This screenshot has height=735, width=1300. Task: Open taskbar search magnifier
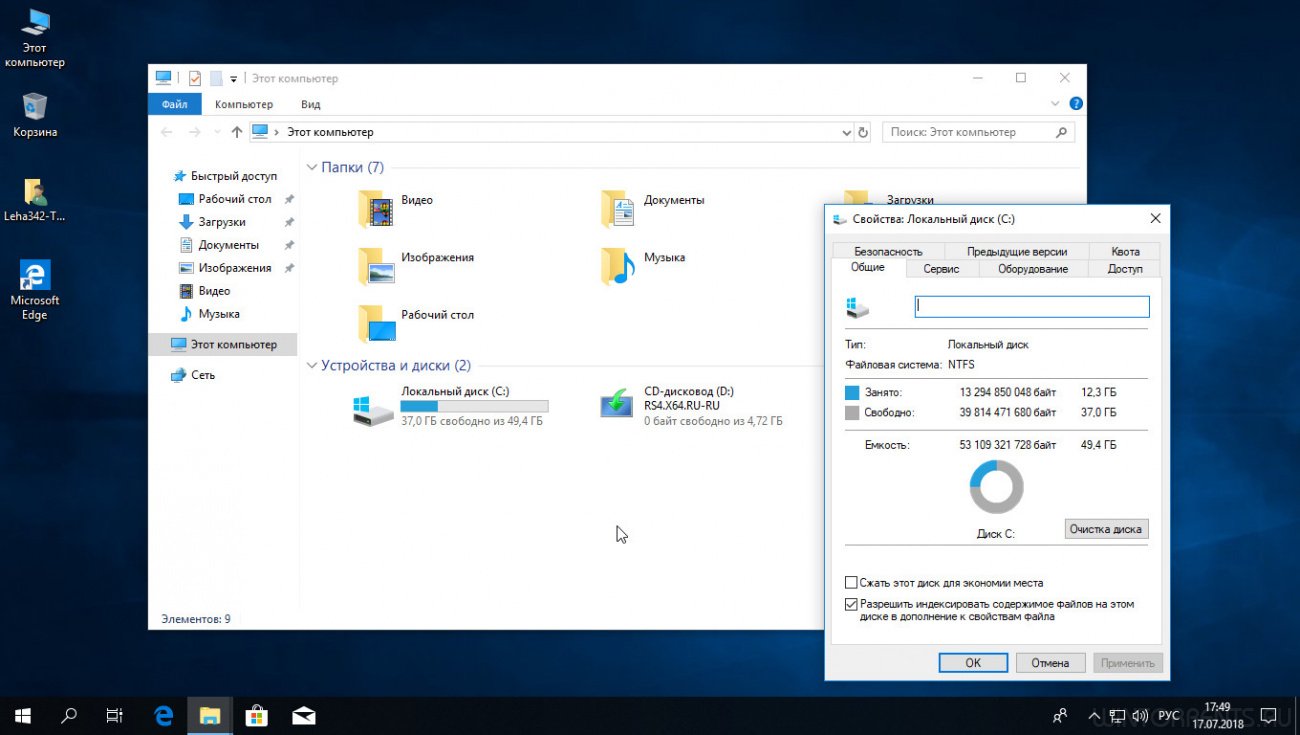pyautogui.click(x=69, y=716)
